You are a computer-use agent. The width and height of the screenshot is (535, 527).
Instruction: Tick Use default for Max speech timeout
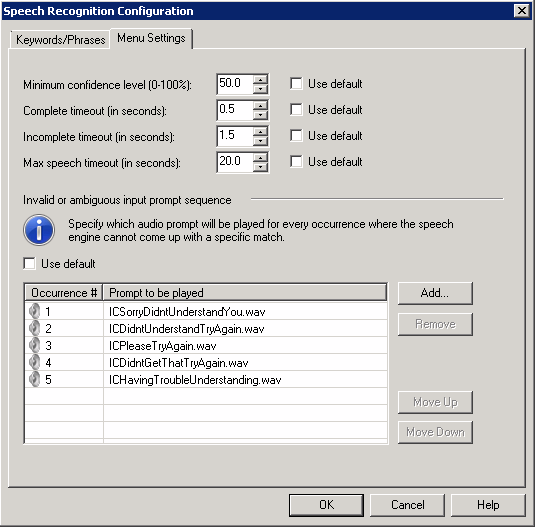pyautogui.click(x=296, y=161)
